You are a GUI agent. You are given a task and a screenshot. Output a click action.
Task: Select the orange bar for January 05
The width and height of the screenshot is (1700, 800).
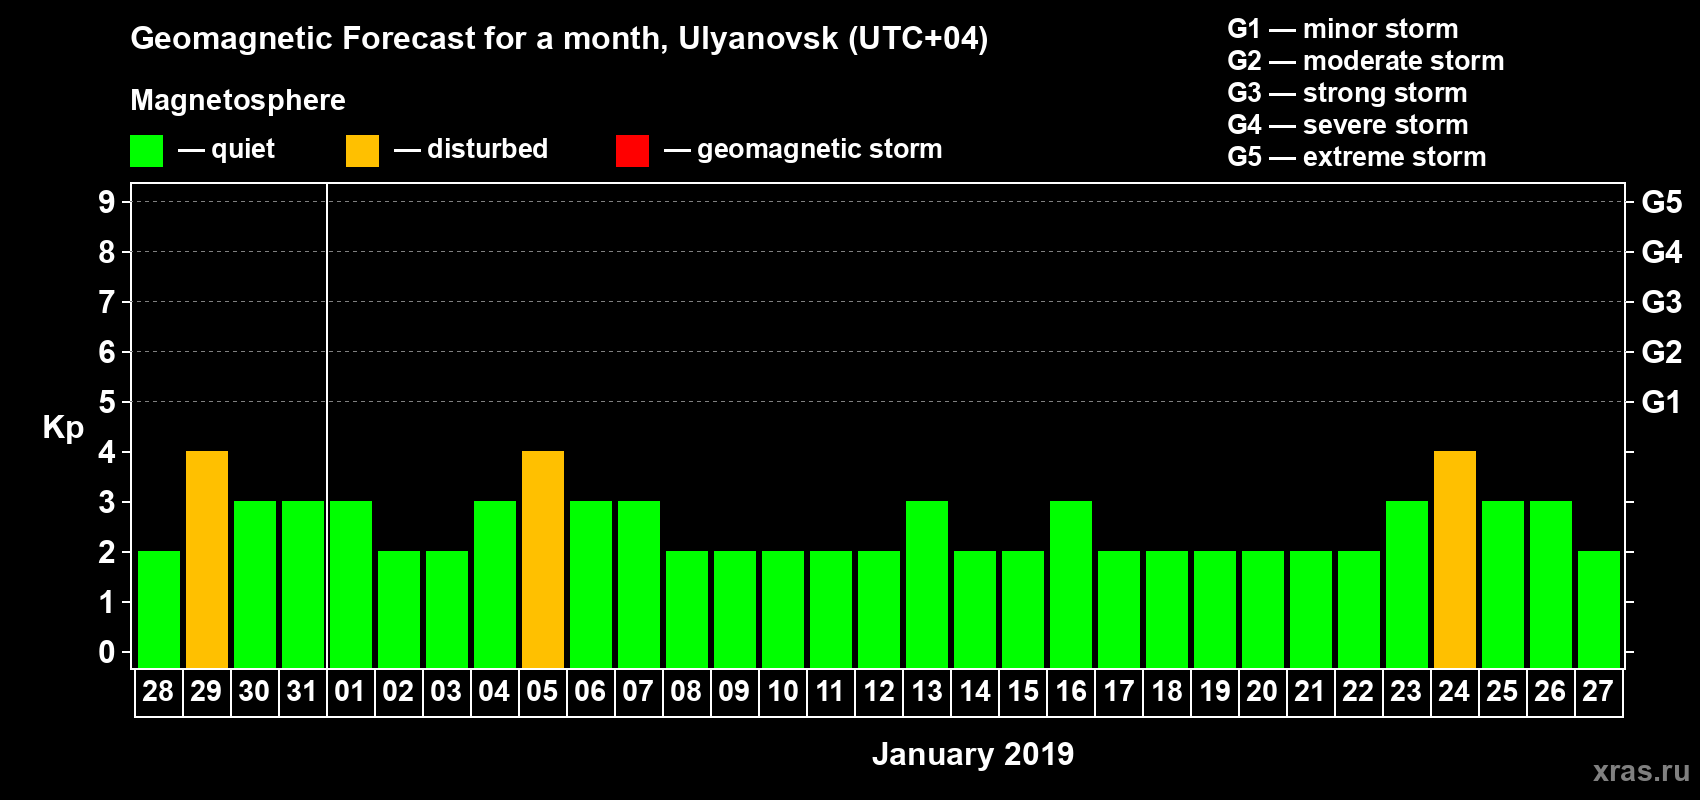543,559
